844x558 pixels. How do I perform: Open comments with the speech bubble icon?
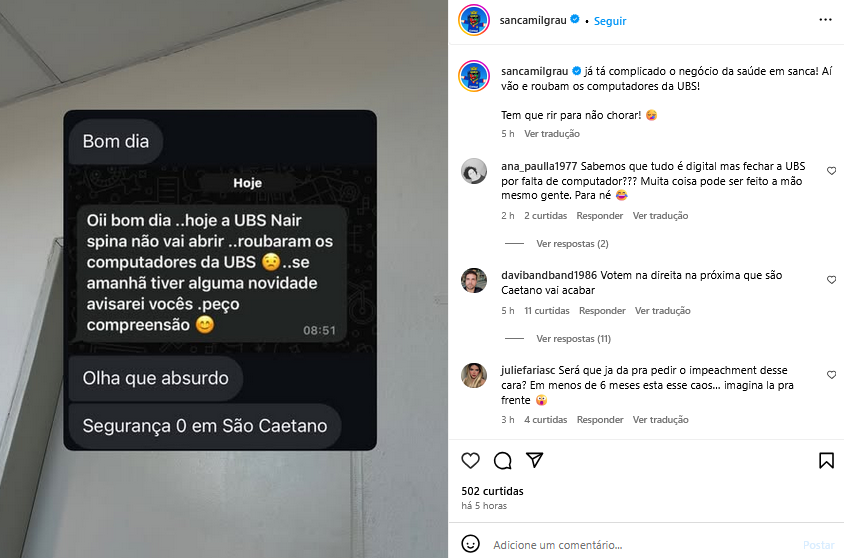503,461
